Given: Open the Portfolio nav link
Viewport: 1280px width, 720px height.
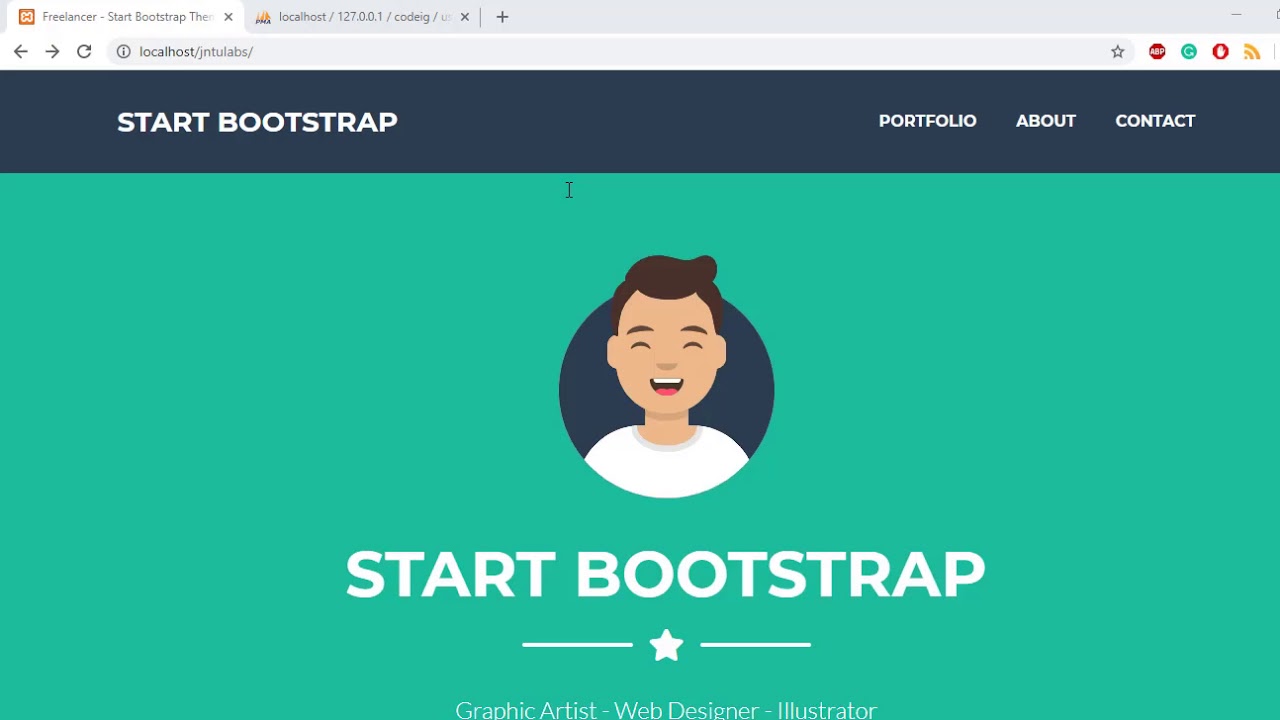Looking at the screenshot, I should click(927, 121).
